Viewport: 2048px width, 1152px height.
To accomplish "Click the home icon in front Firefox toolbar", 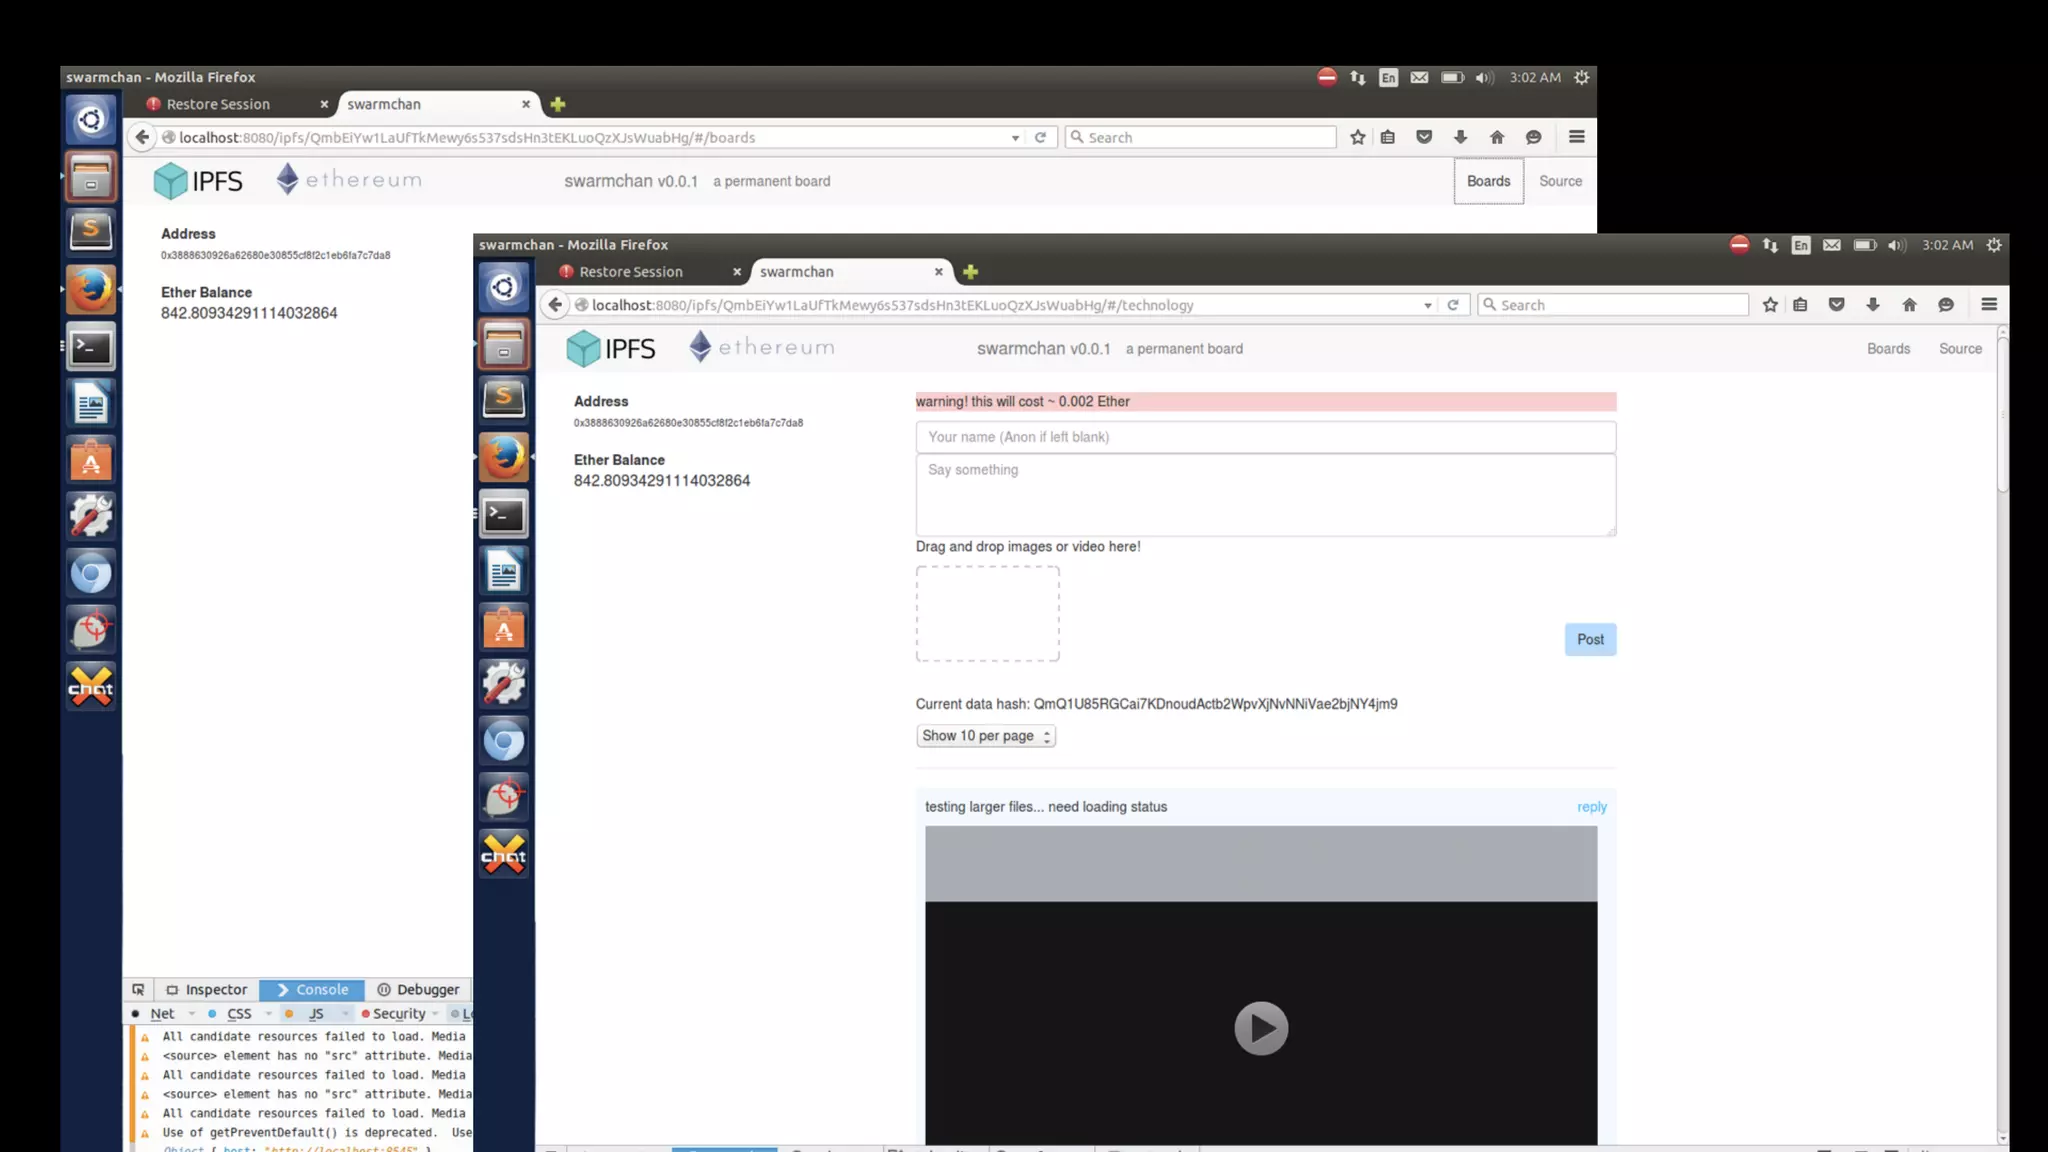I will click(x=1909, y=305).
